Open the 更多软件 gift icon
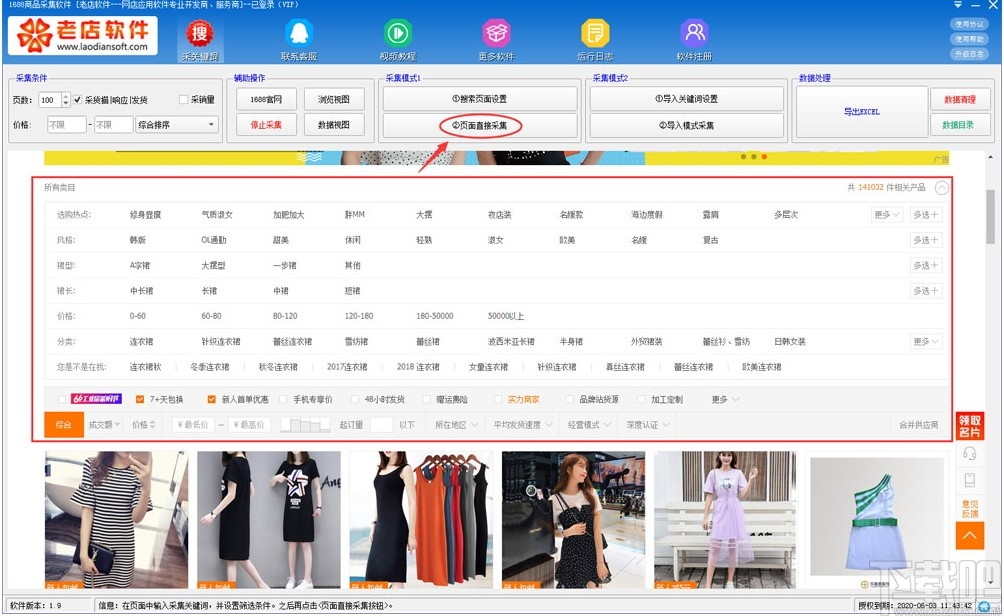This screenshot has width=1004, height=616. [497, 31]
